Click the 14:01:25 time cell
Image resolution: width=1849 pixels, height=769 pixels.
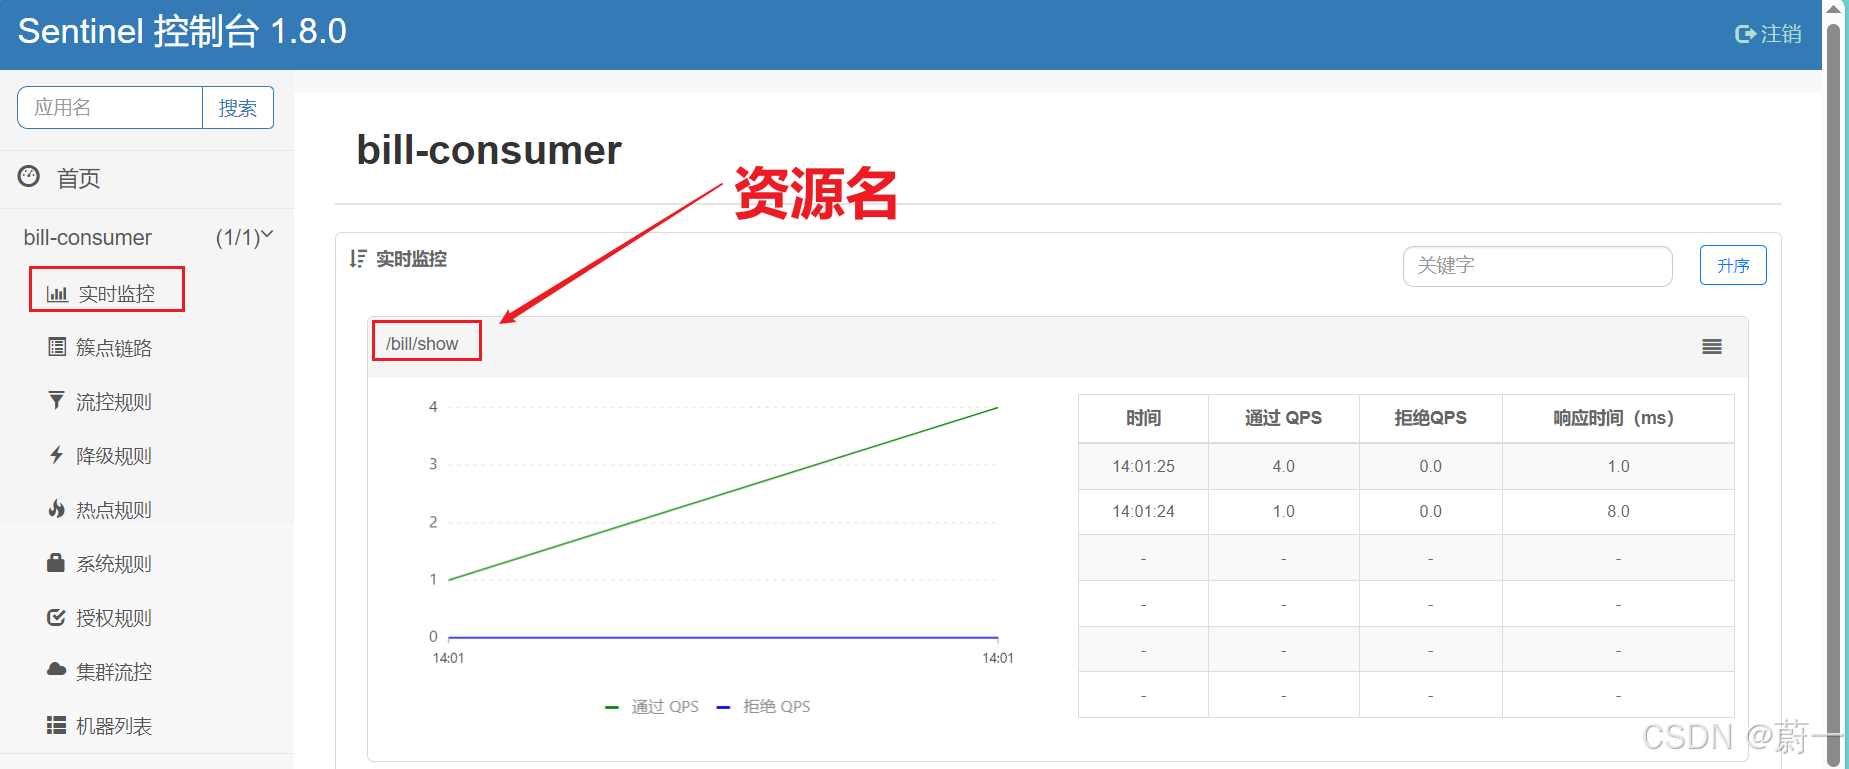click(1143, 466)
